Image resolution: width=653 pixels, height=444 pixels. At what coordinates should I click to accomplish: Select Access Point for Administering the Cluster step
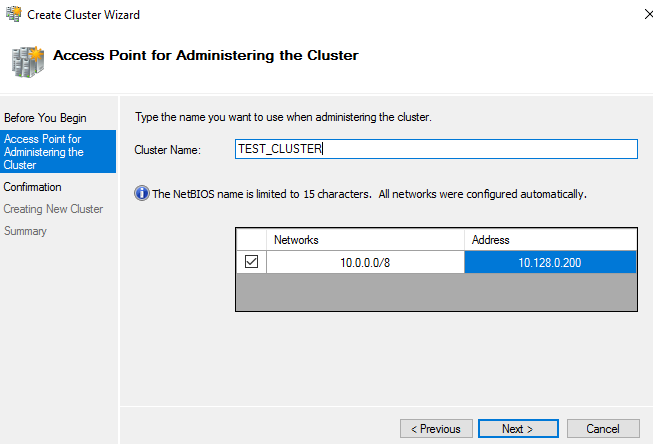coord(44,151)
